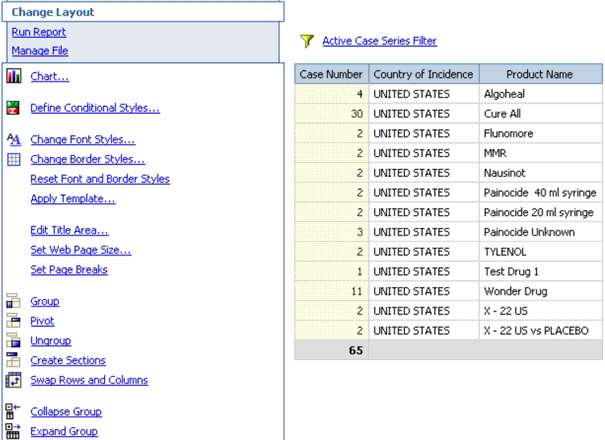This screenshot has height=440, width=605.
Task: Click Reset Font and Border Styles
Action: (100, 179)
